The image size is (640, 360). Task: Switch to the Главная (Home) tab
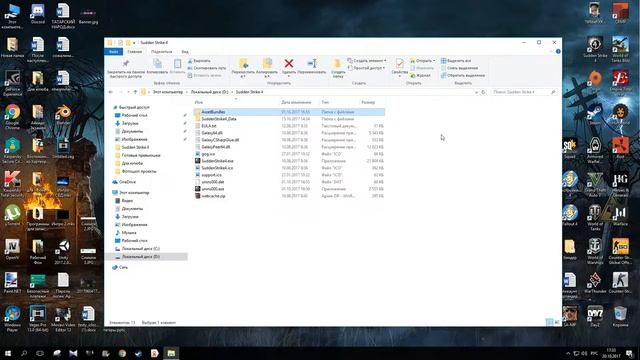[134, 52]
